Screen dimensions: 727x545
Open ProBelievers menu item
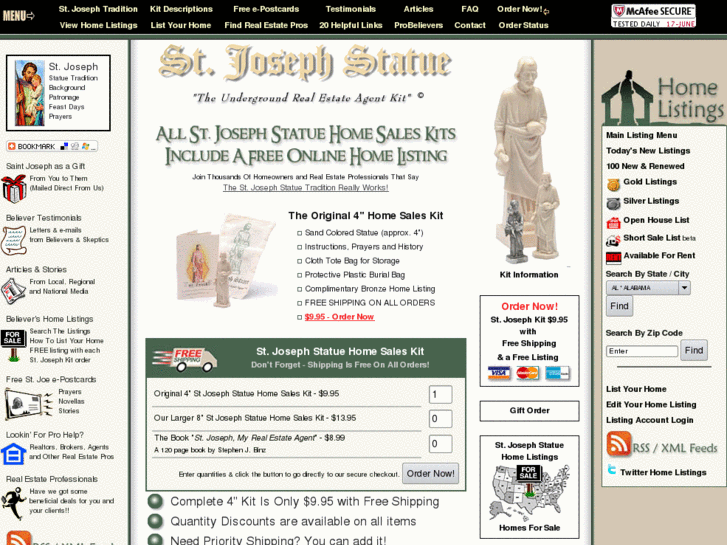[x=418, y=25]
